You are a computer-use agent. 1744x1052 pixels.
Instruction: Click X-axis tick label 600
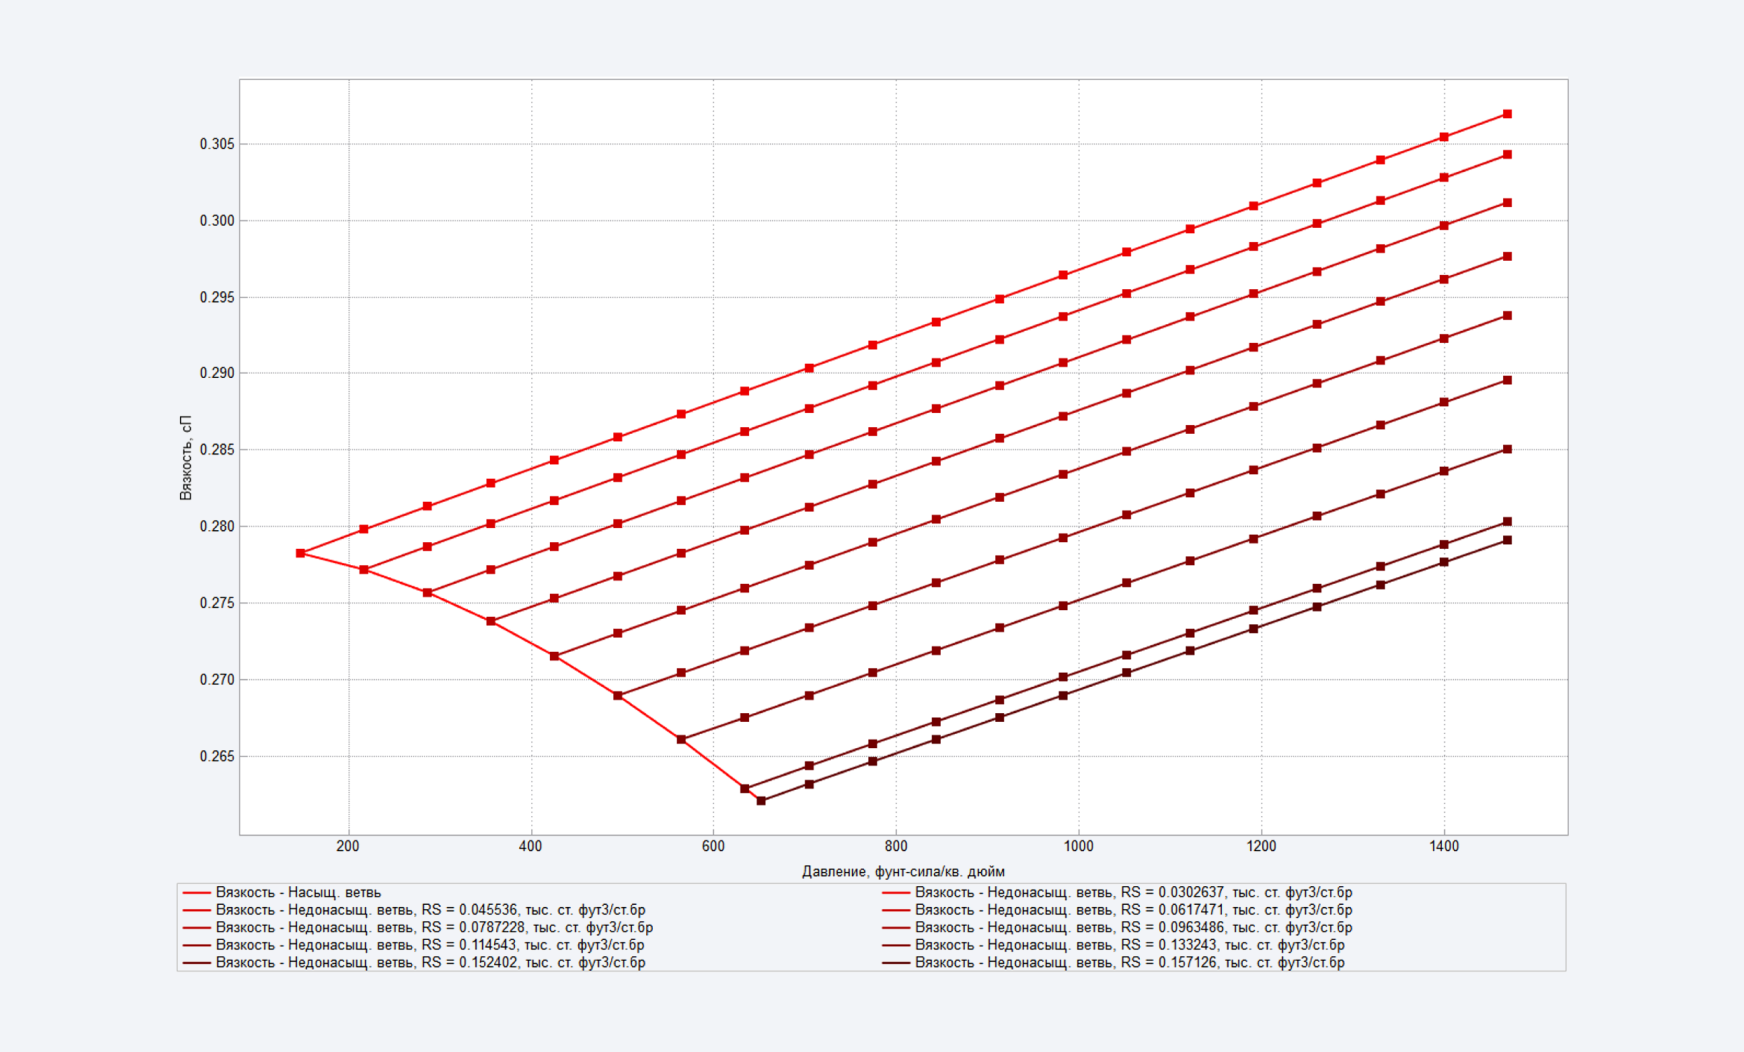(x=713, y=846)
